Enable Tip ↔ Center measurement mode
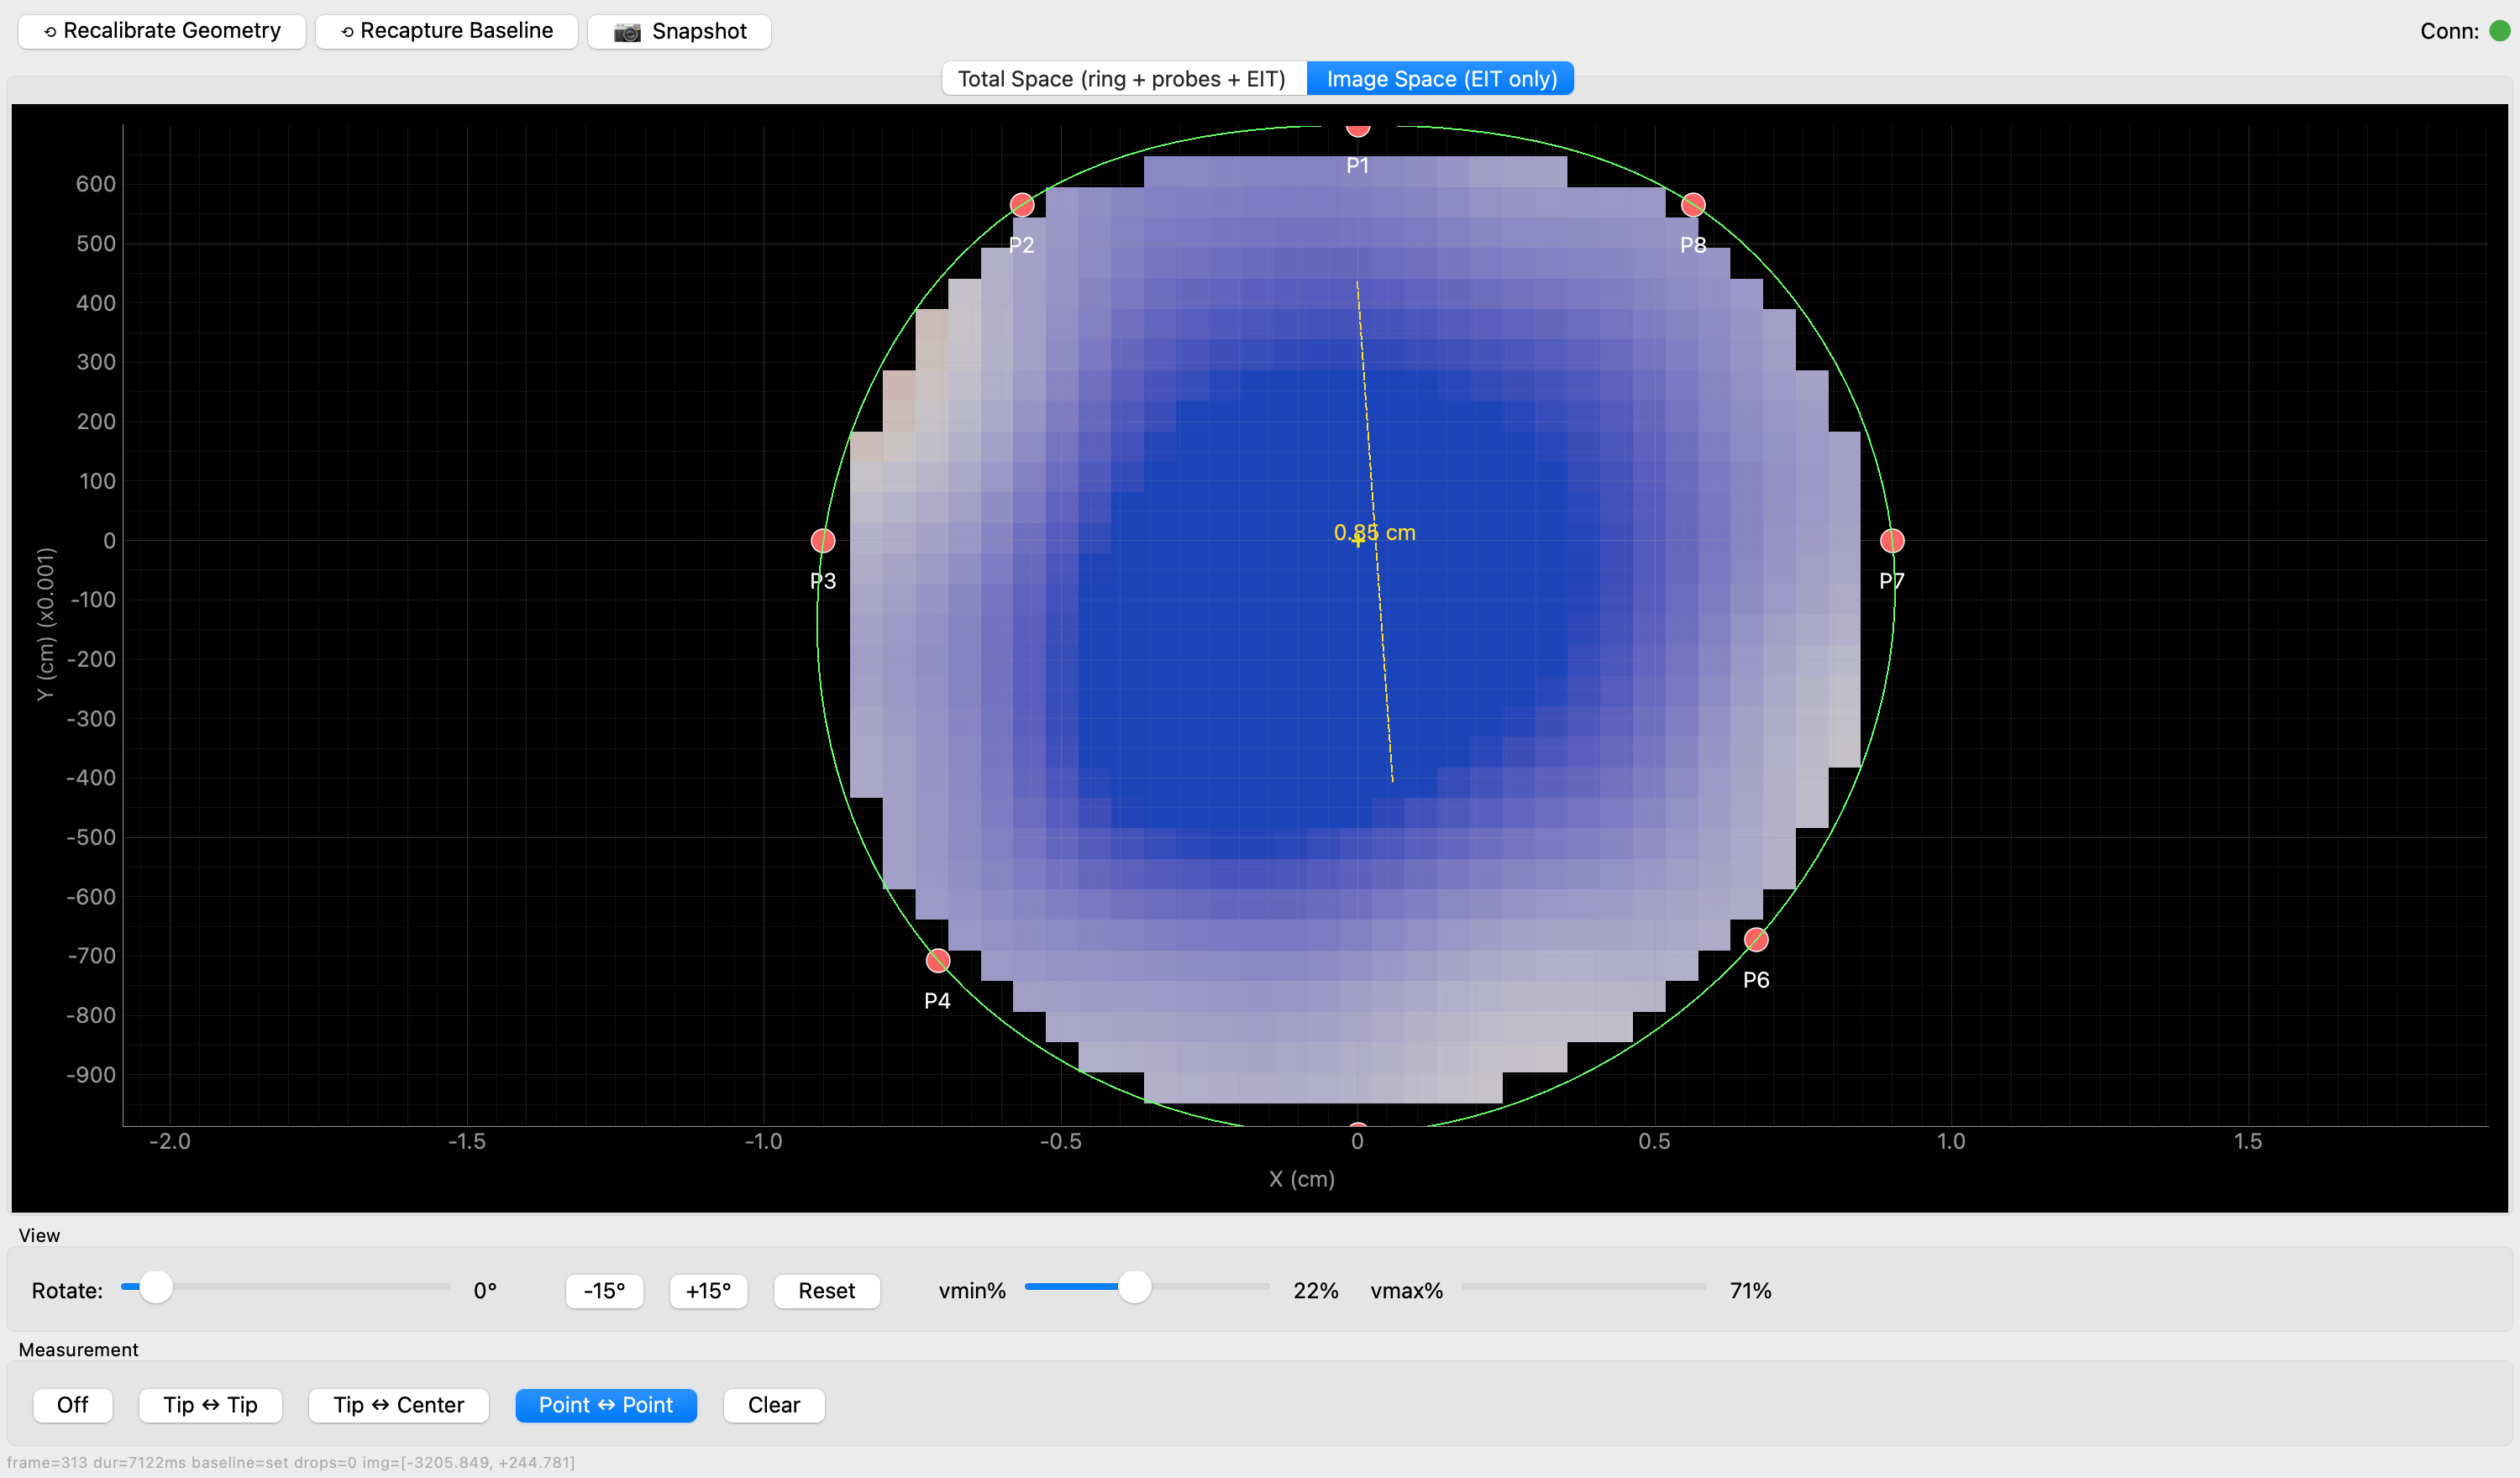 pos(398,1405)
